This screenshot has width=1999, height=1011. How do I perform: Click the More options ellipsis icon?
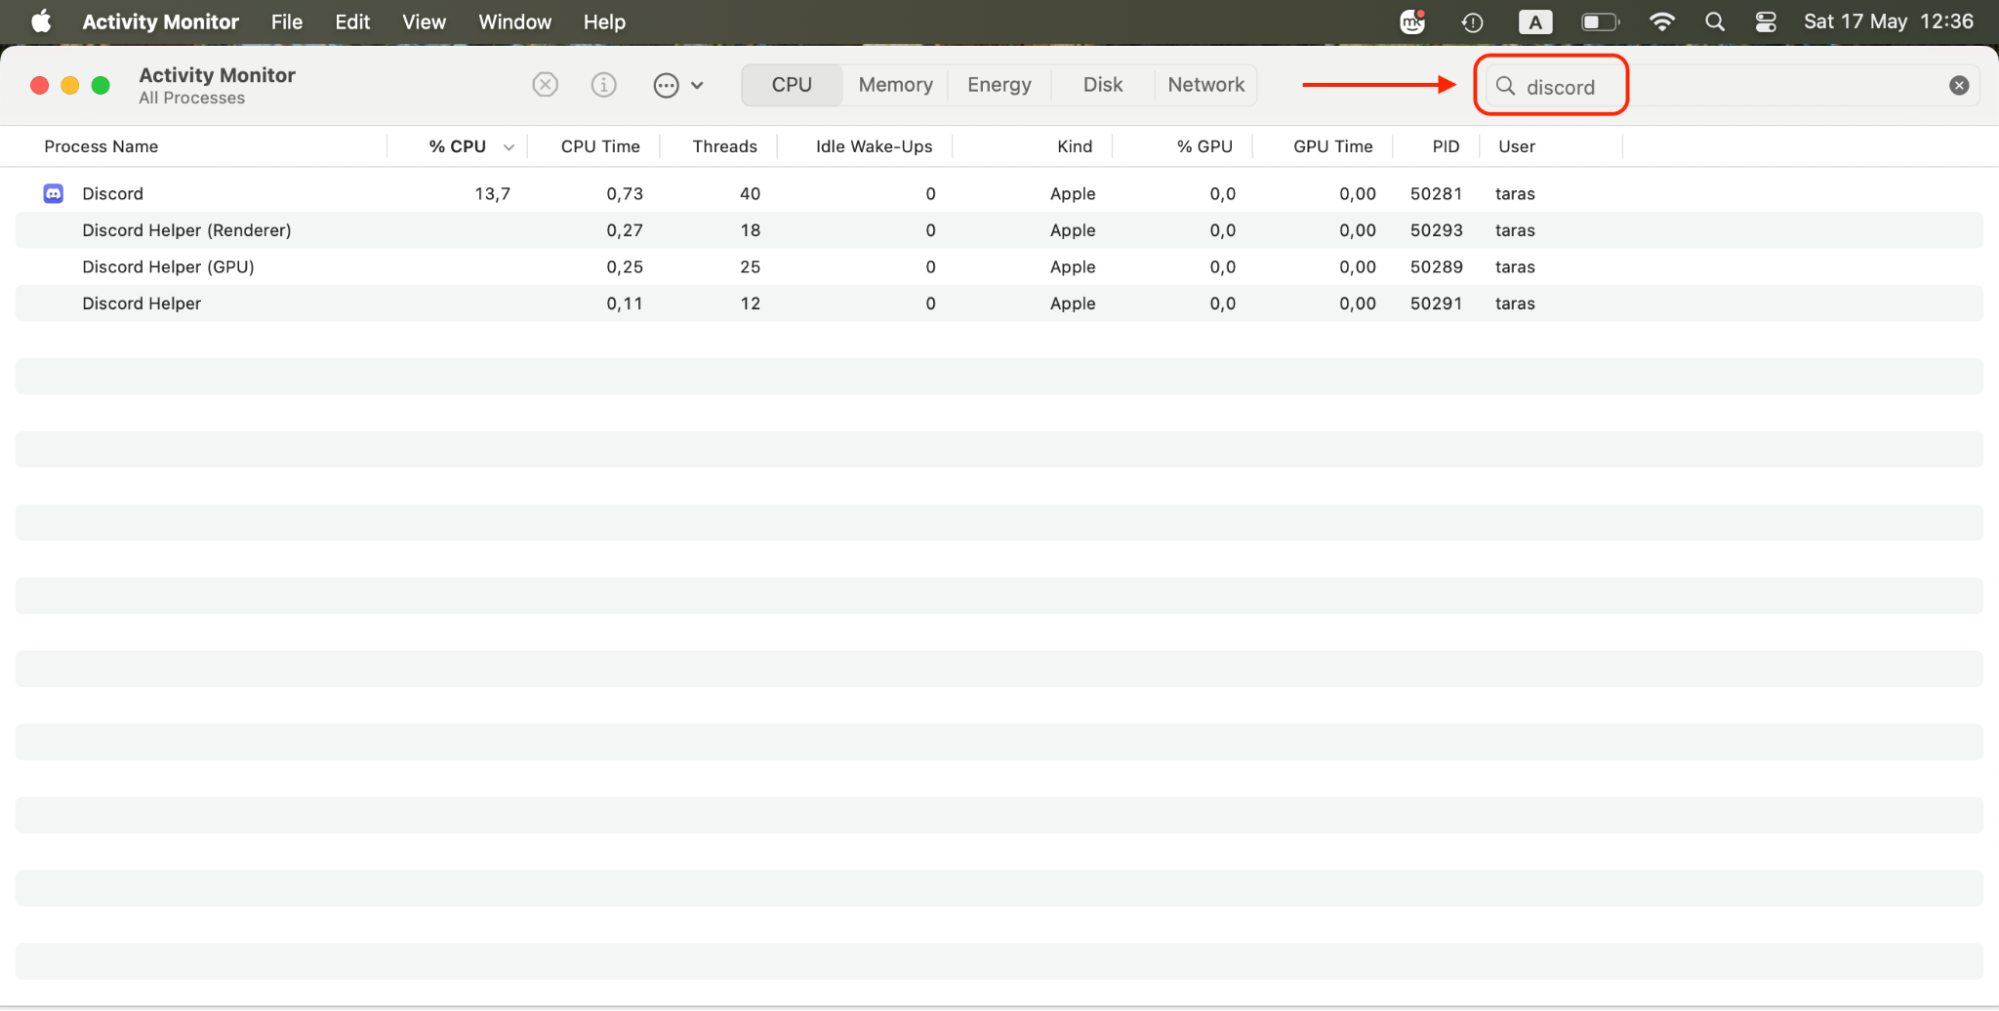666,85
